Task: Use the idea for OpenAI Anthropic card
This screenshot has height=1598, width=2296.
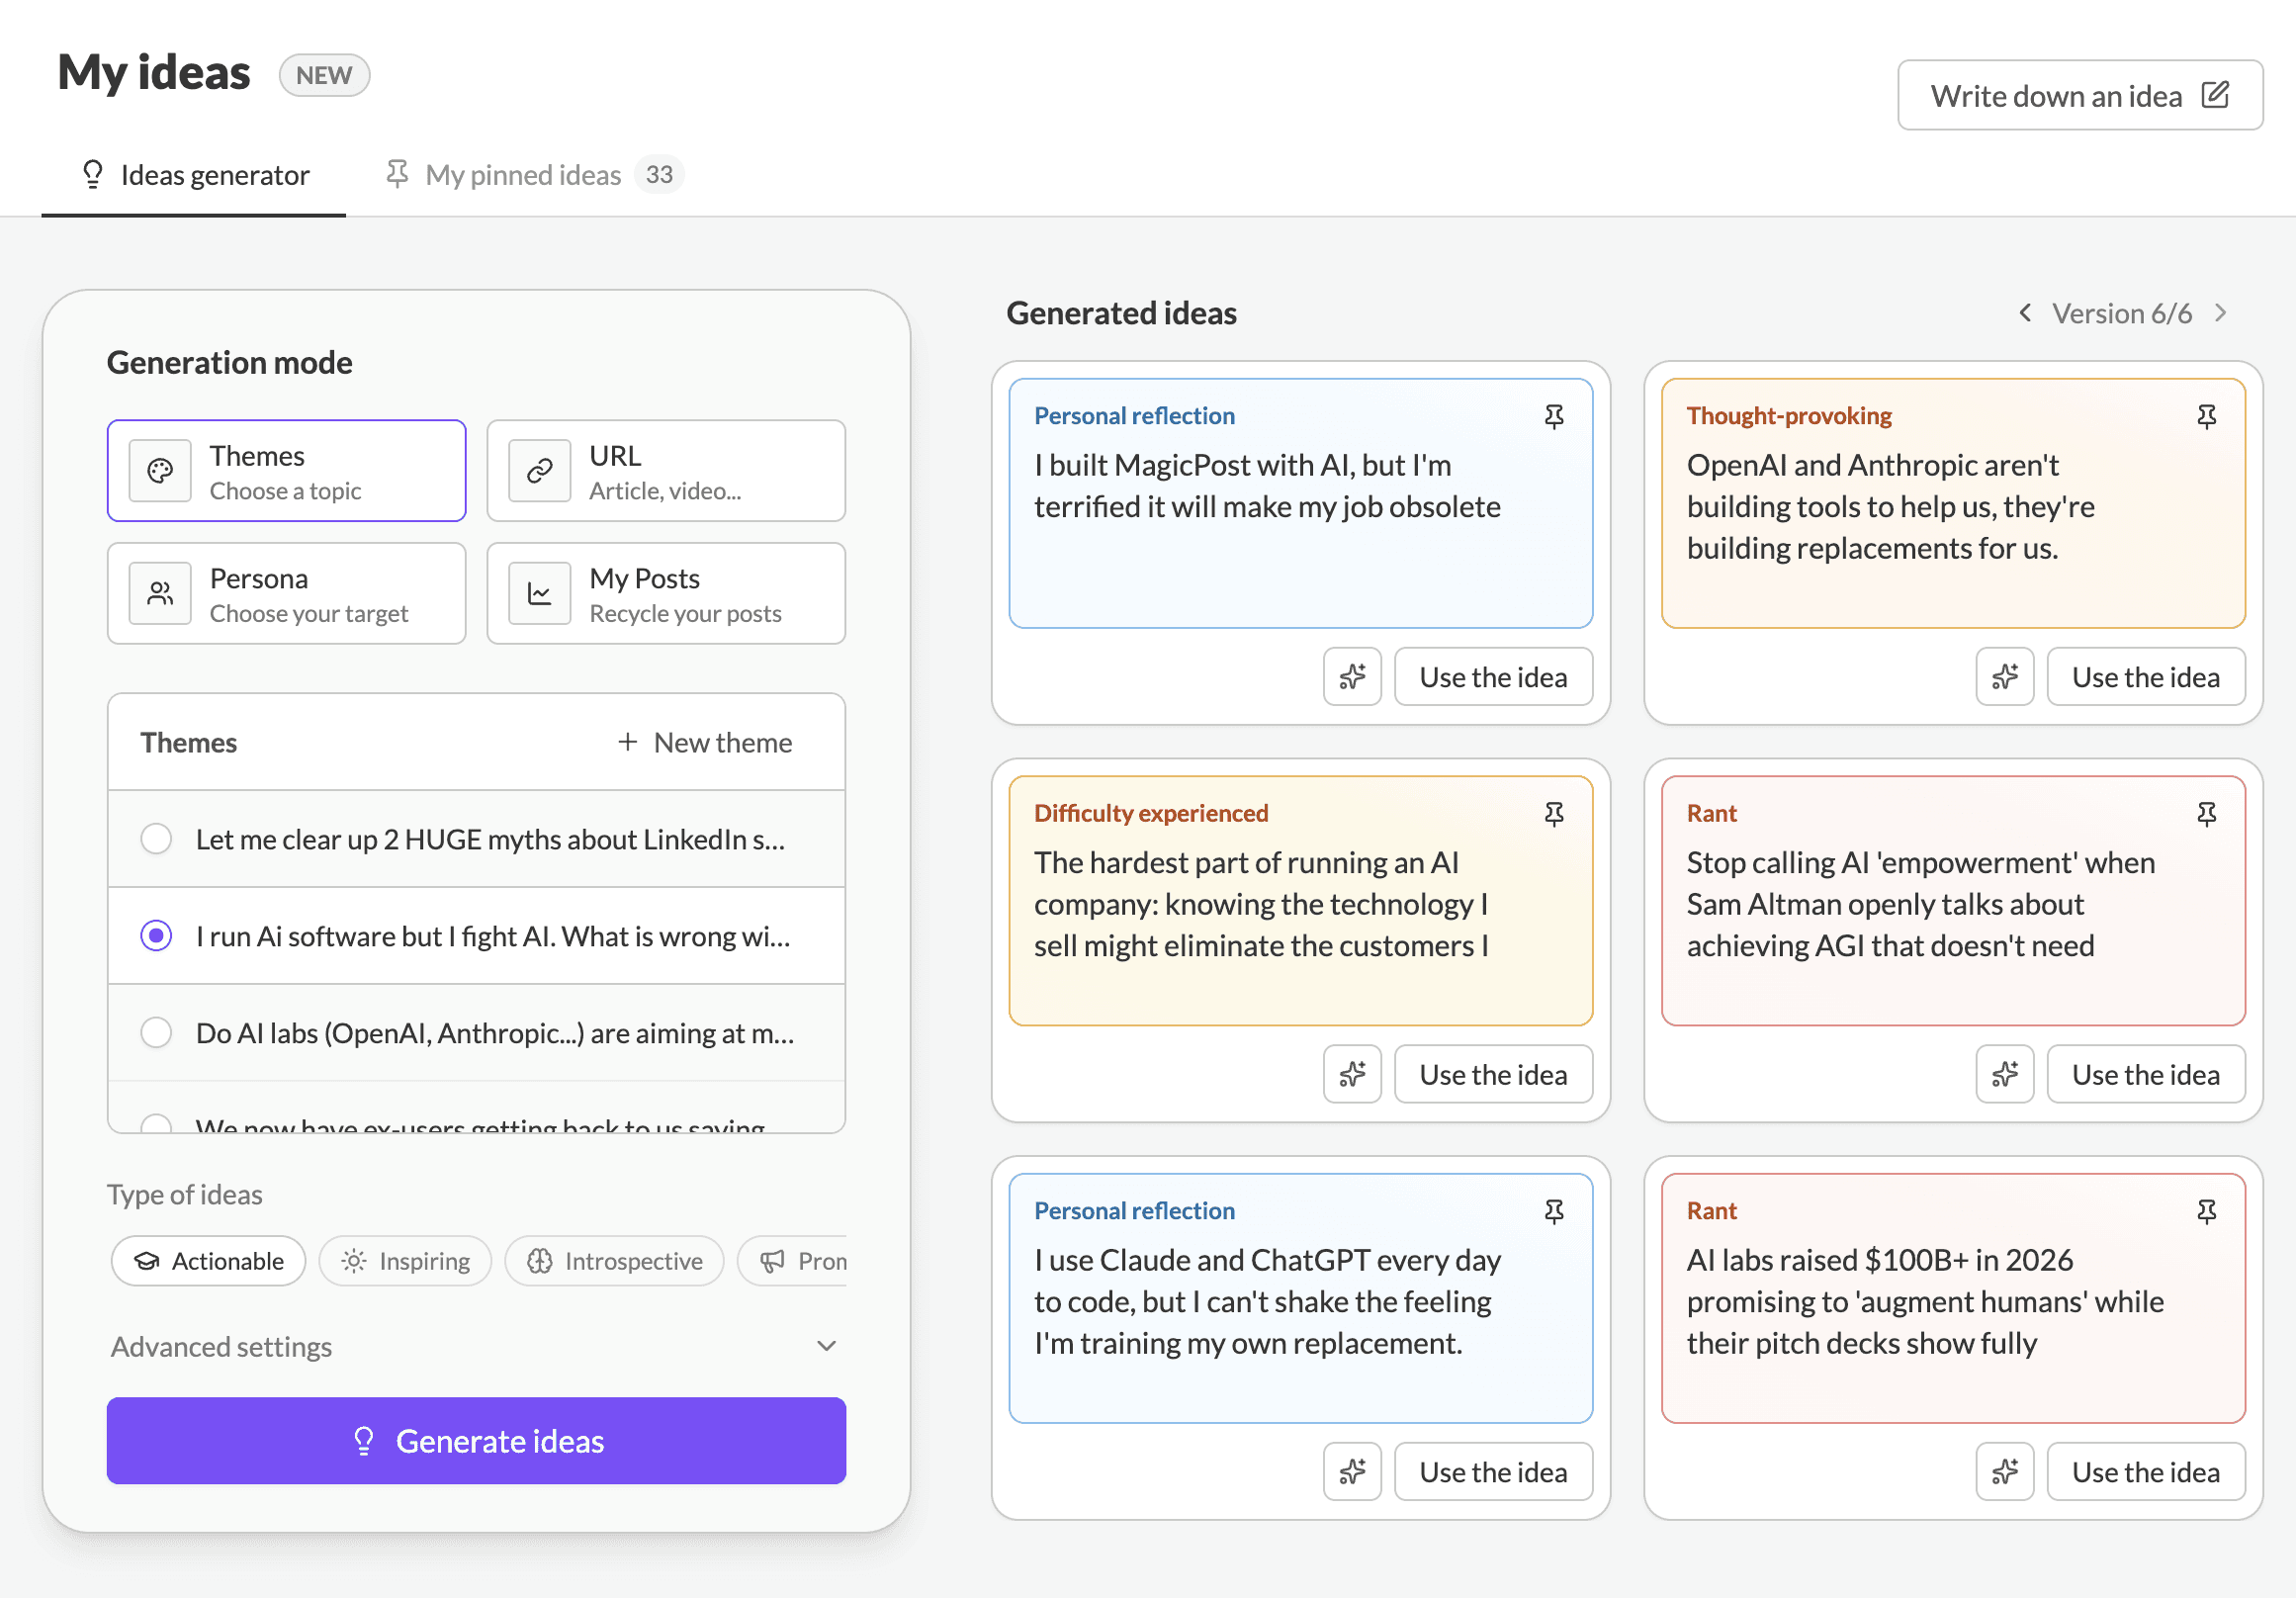Action: point(2145,677)
